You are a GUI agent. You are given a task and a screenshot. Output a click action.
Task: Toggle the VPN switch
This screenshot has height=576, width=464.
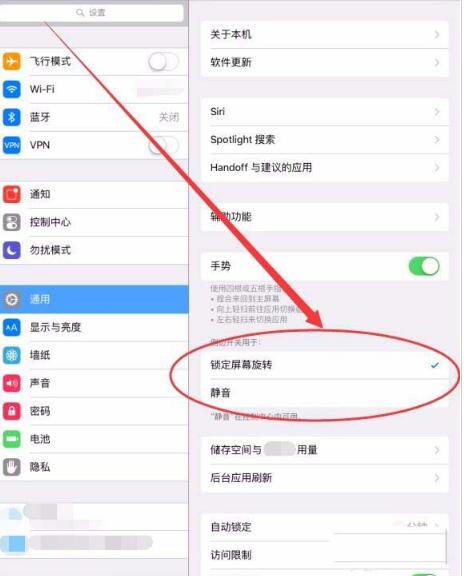(163, 145)
